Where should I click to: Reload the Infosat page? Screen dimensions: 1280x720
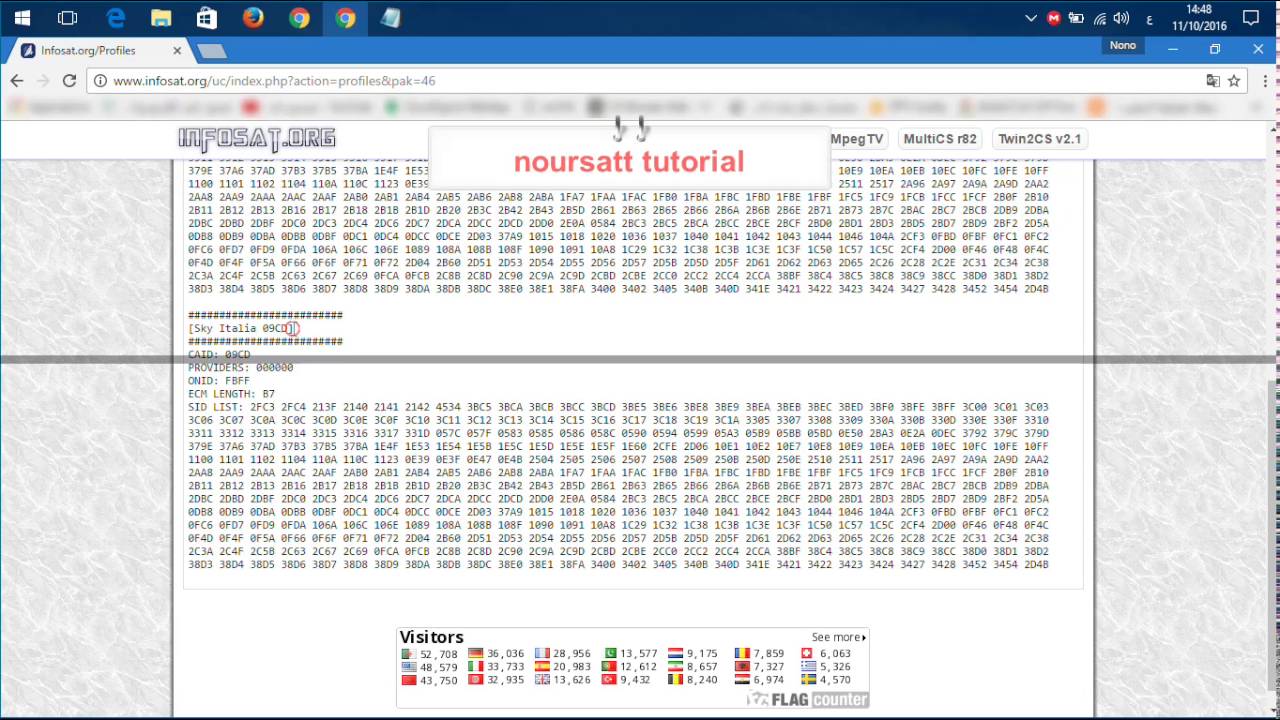click(x=69, y=81)
